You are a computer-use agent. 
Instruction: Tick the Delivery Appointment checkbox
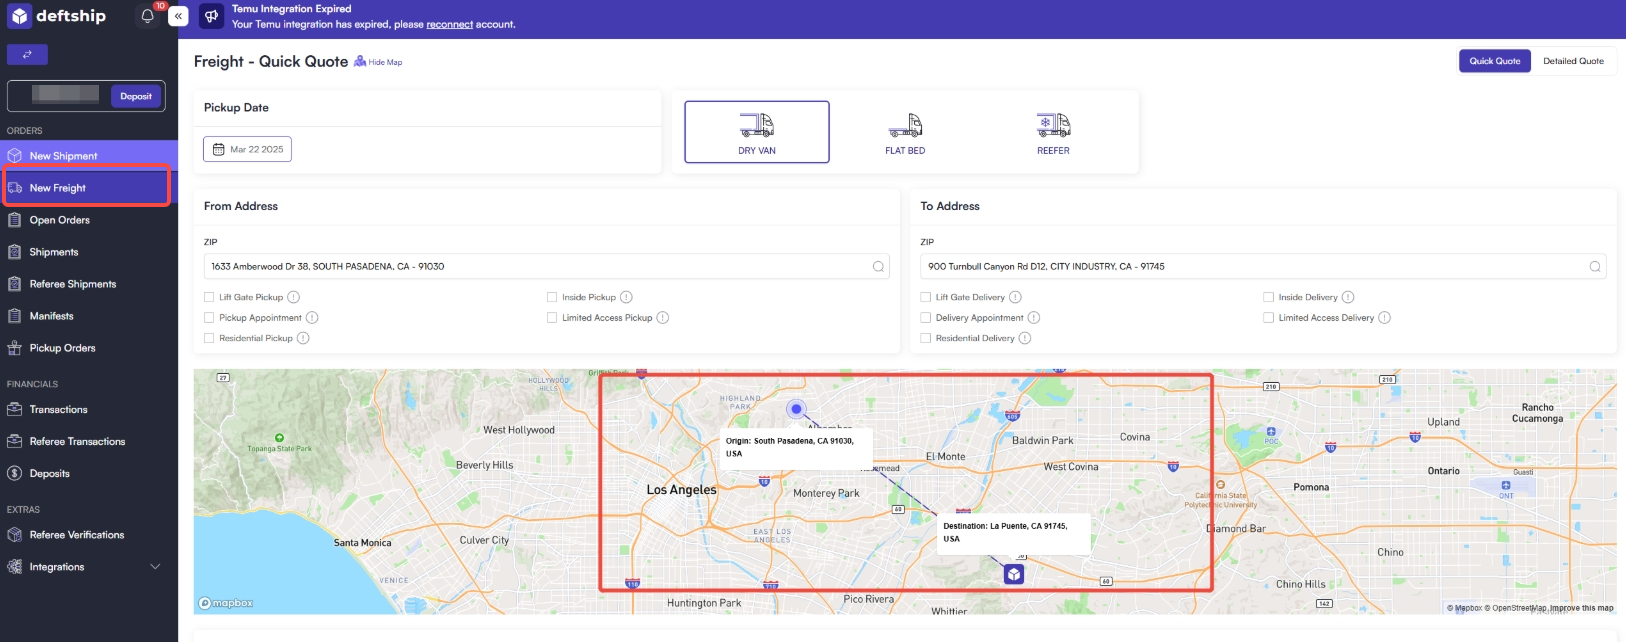926,318
